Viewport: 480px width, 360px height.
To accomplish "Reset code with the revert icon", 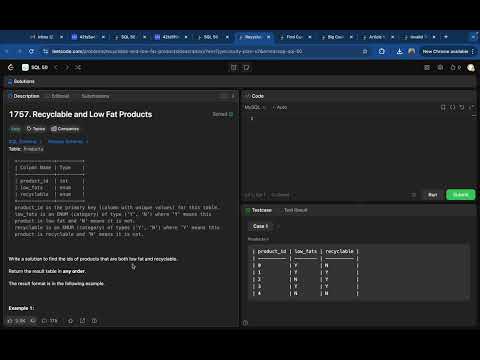I will click(x=462, y=107).
